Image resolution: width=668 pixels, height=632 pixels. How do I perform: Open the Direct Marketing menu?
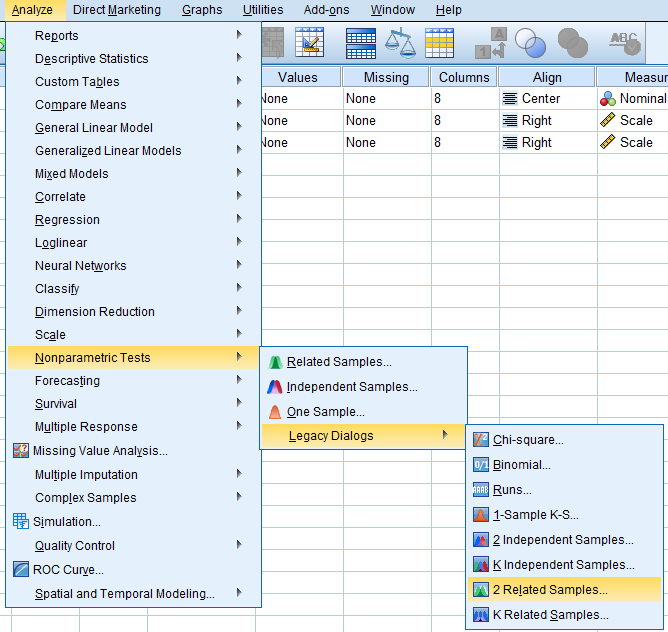click(x=117, y=10)
